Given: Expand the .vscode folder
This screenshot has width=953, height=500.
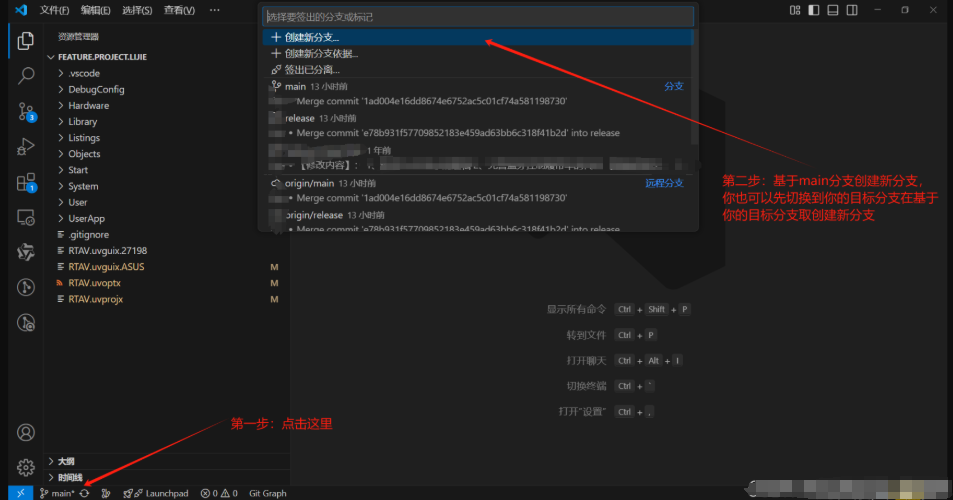Looking at the screenshot, I should (x=167, y=73).
